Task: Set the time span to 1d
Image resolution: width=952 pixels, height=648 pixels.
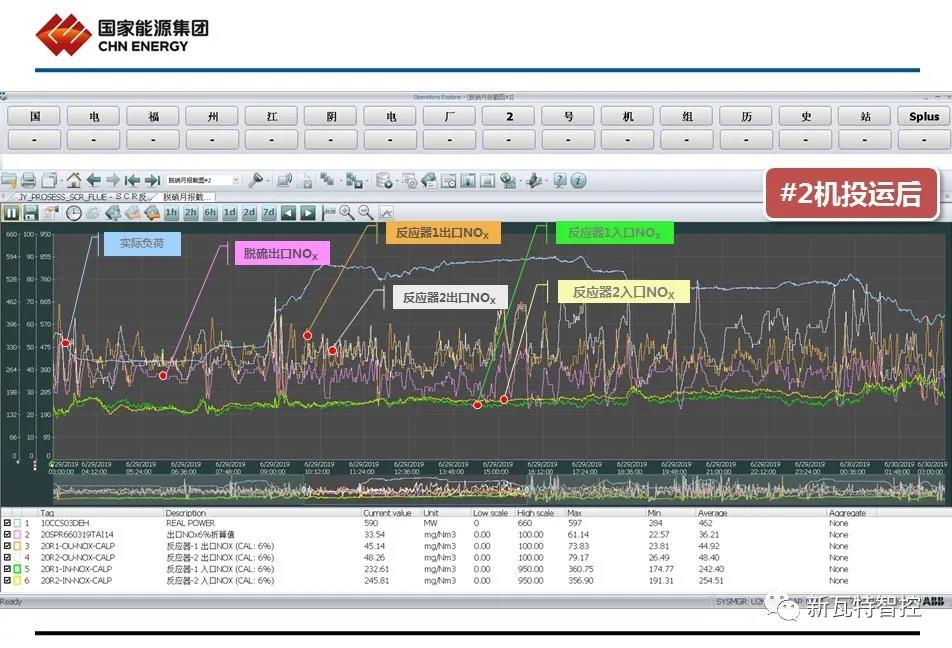Action: click(x=230, y=213)
